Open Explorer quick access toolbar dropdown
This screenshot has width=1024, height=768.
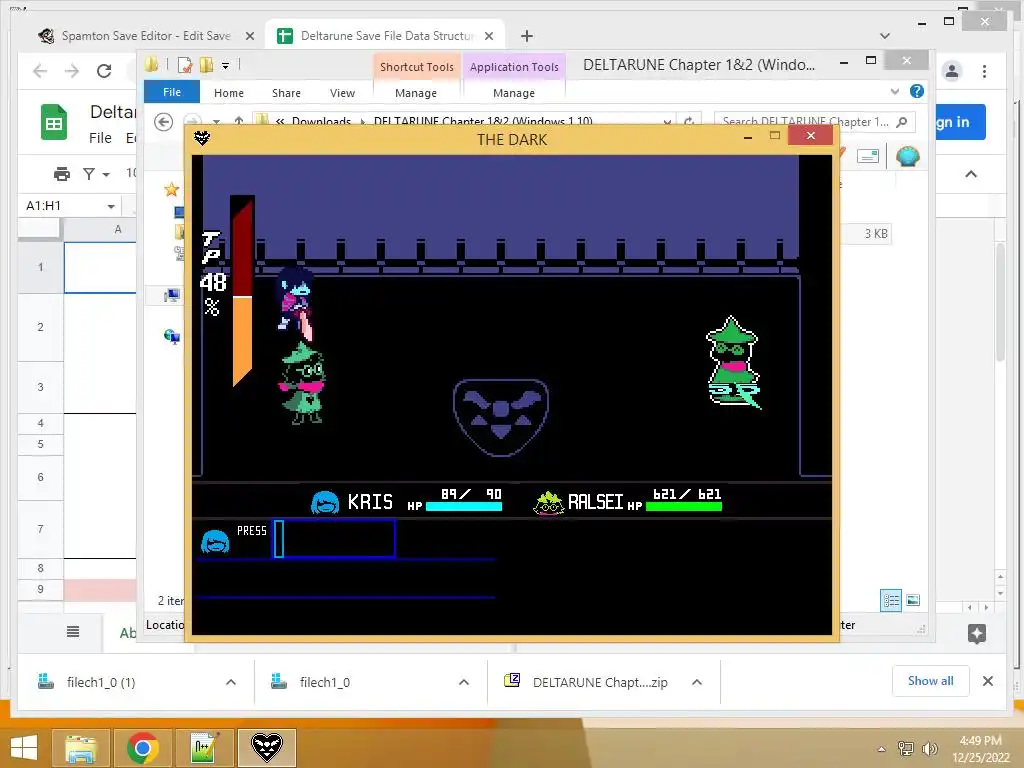tap(225, 65)
